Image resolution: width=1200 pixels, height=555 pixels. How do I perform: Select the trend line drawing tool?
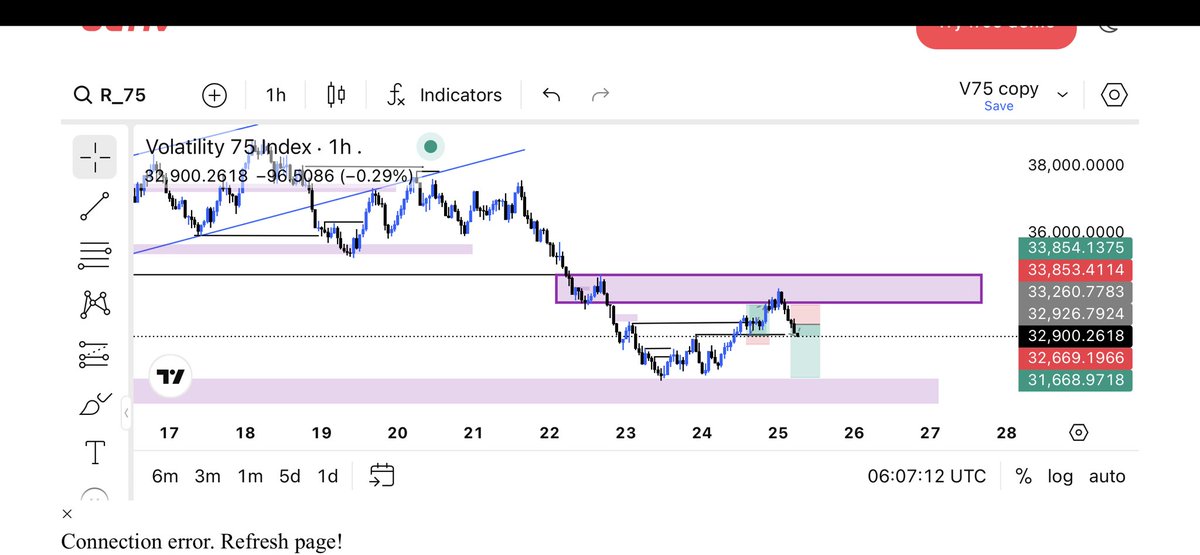pos(95,206)
